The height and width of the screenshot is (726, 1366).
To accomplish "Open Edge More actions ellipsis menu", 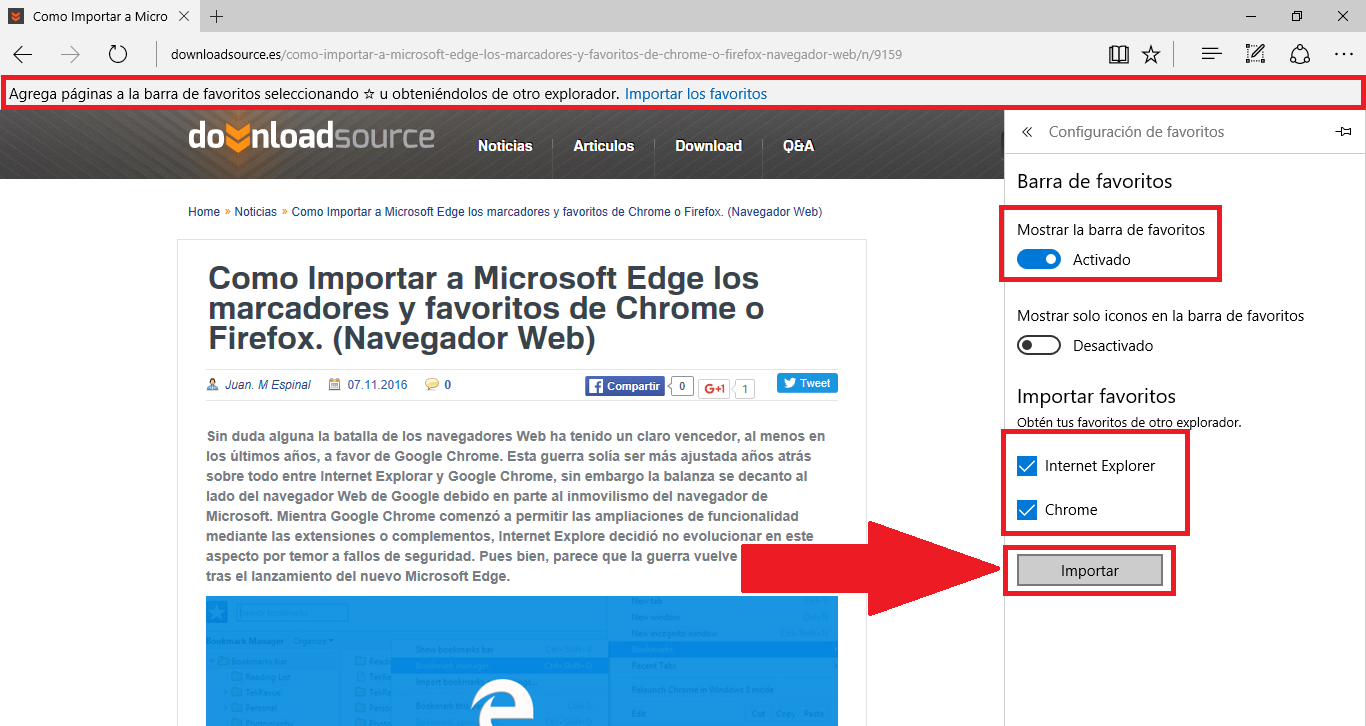I will [1344, 54].
